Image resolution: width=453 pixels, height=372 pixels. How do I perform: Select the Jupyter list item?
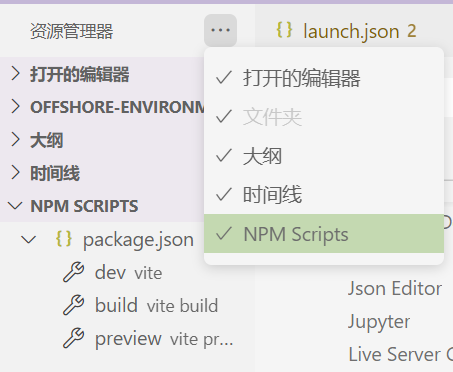point(379,322)
